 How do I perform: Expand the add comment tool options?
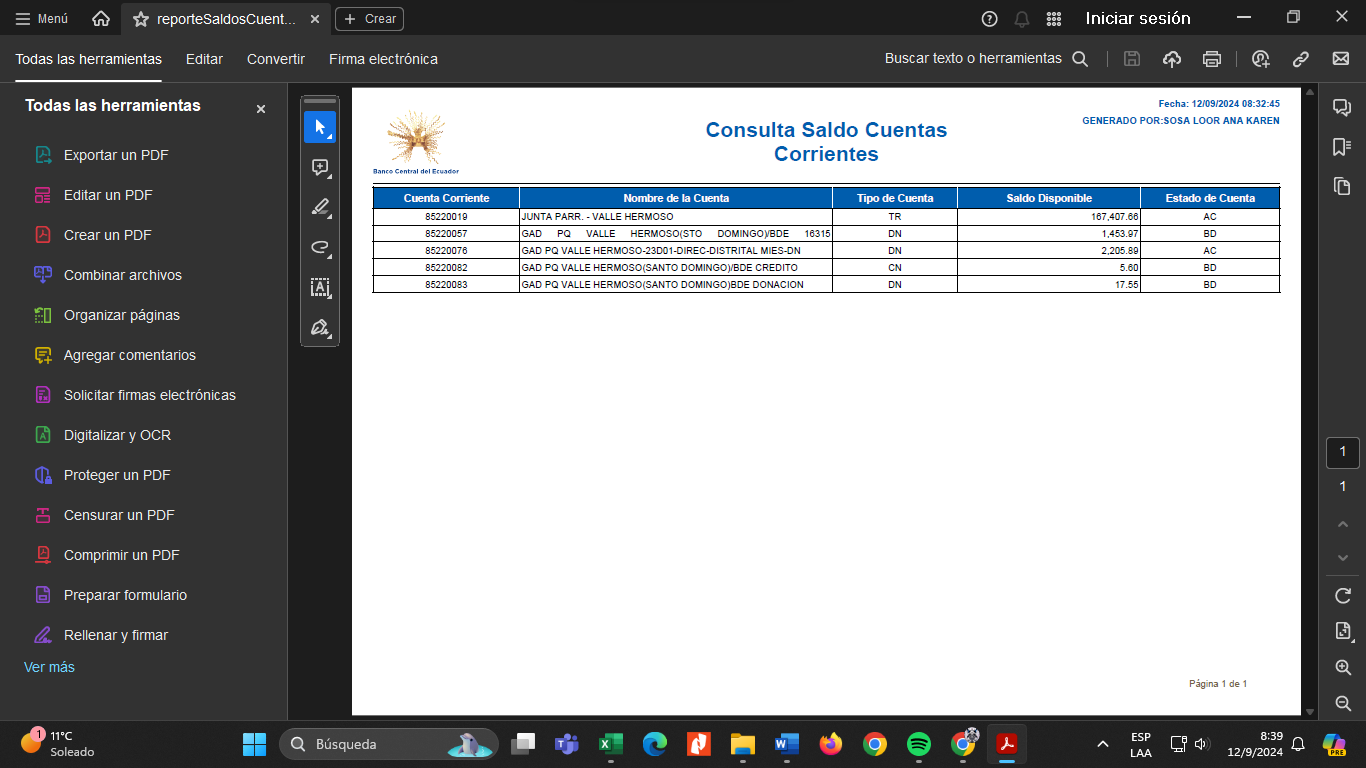320,167
